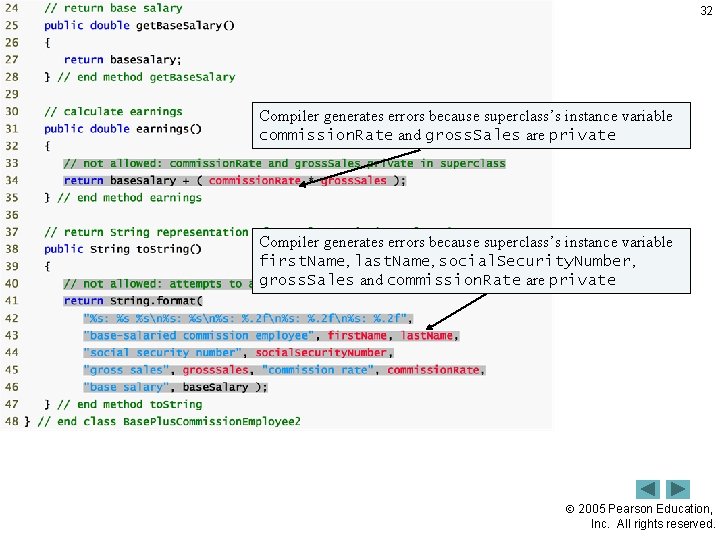Click 'public String toString()' on line 38
Screen dimensions: 720x540
click(123, 249)
